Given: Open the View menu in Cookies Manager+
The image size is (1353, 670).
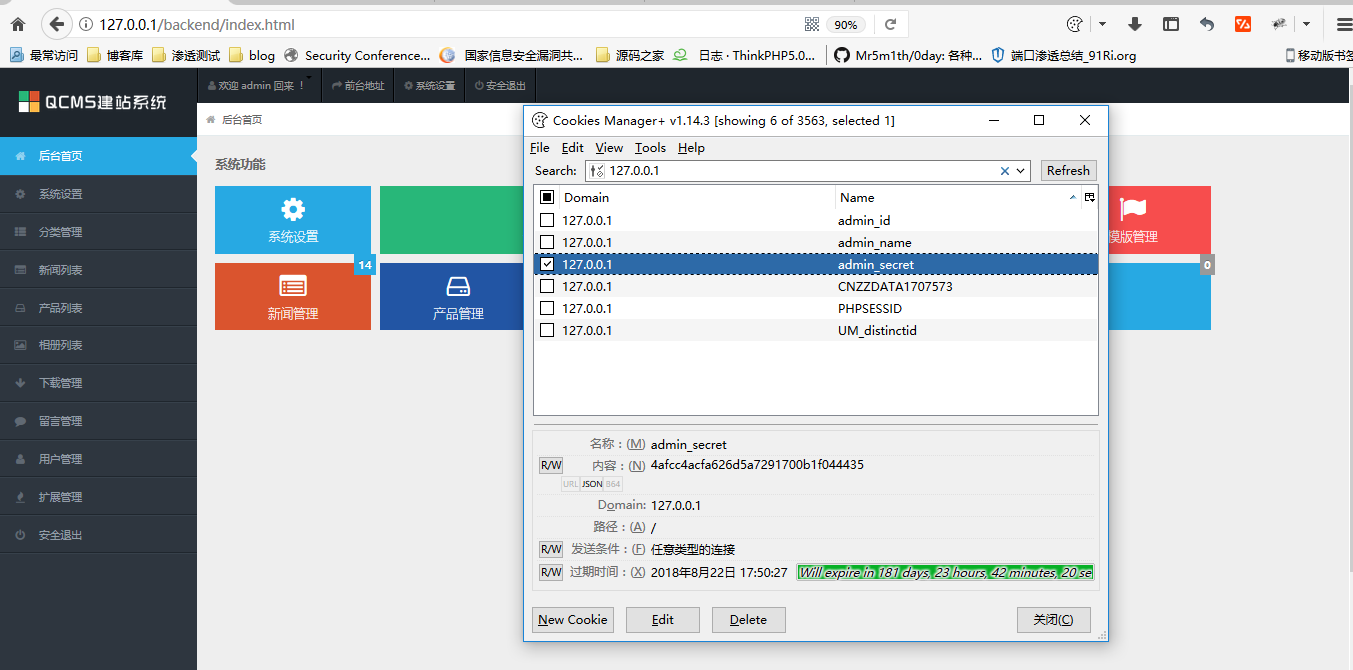Looking at the screenshot, I should (609, 148).
